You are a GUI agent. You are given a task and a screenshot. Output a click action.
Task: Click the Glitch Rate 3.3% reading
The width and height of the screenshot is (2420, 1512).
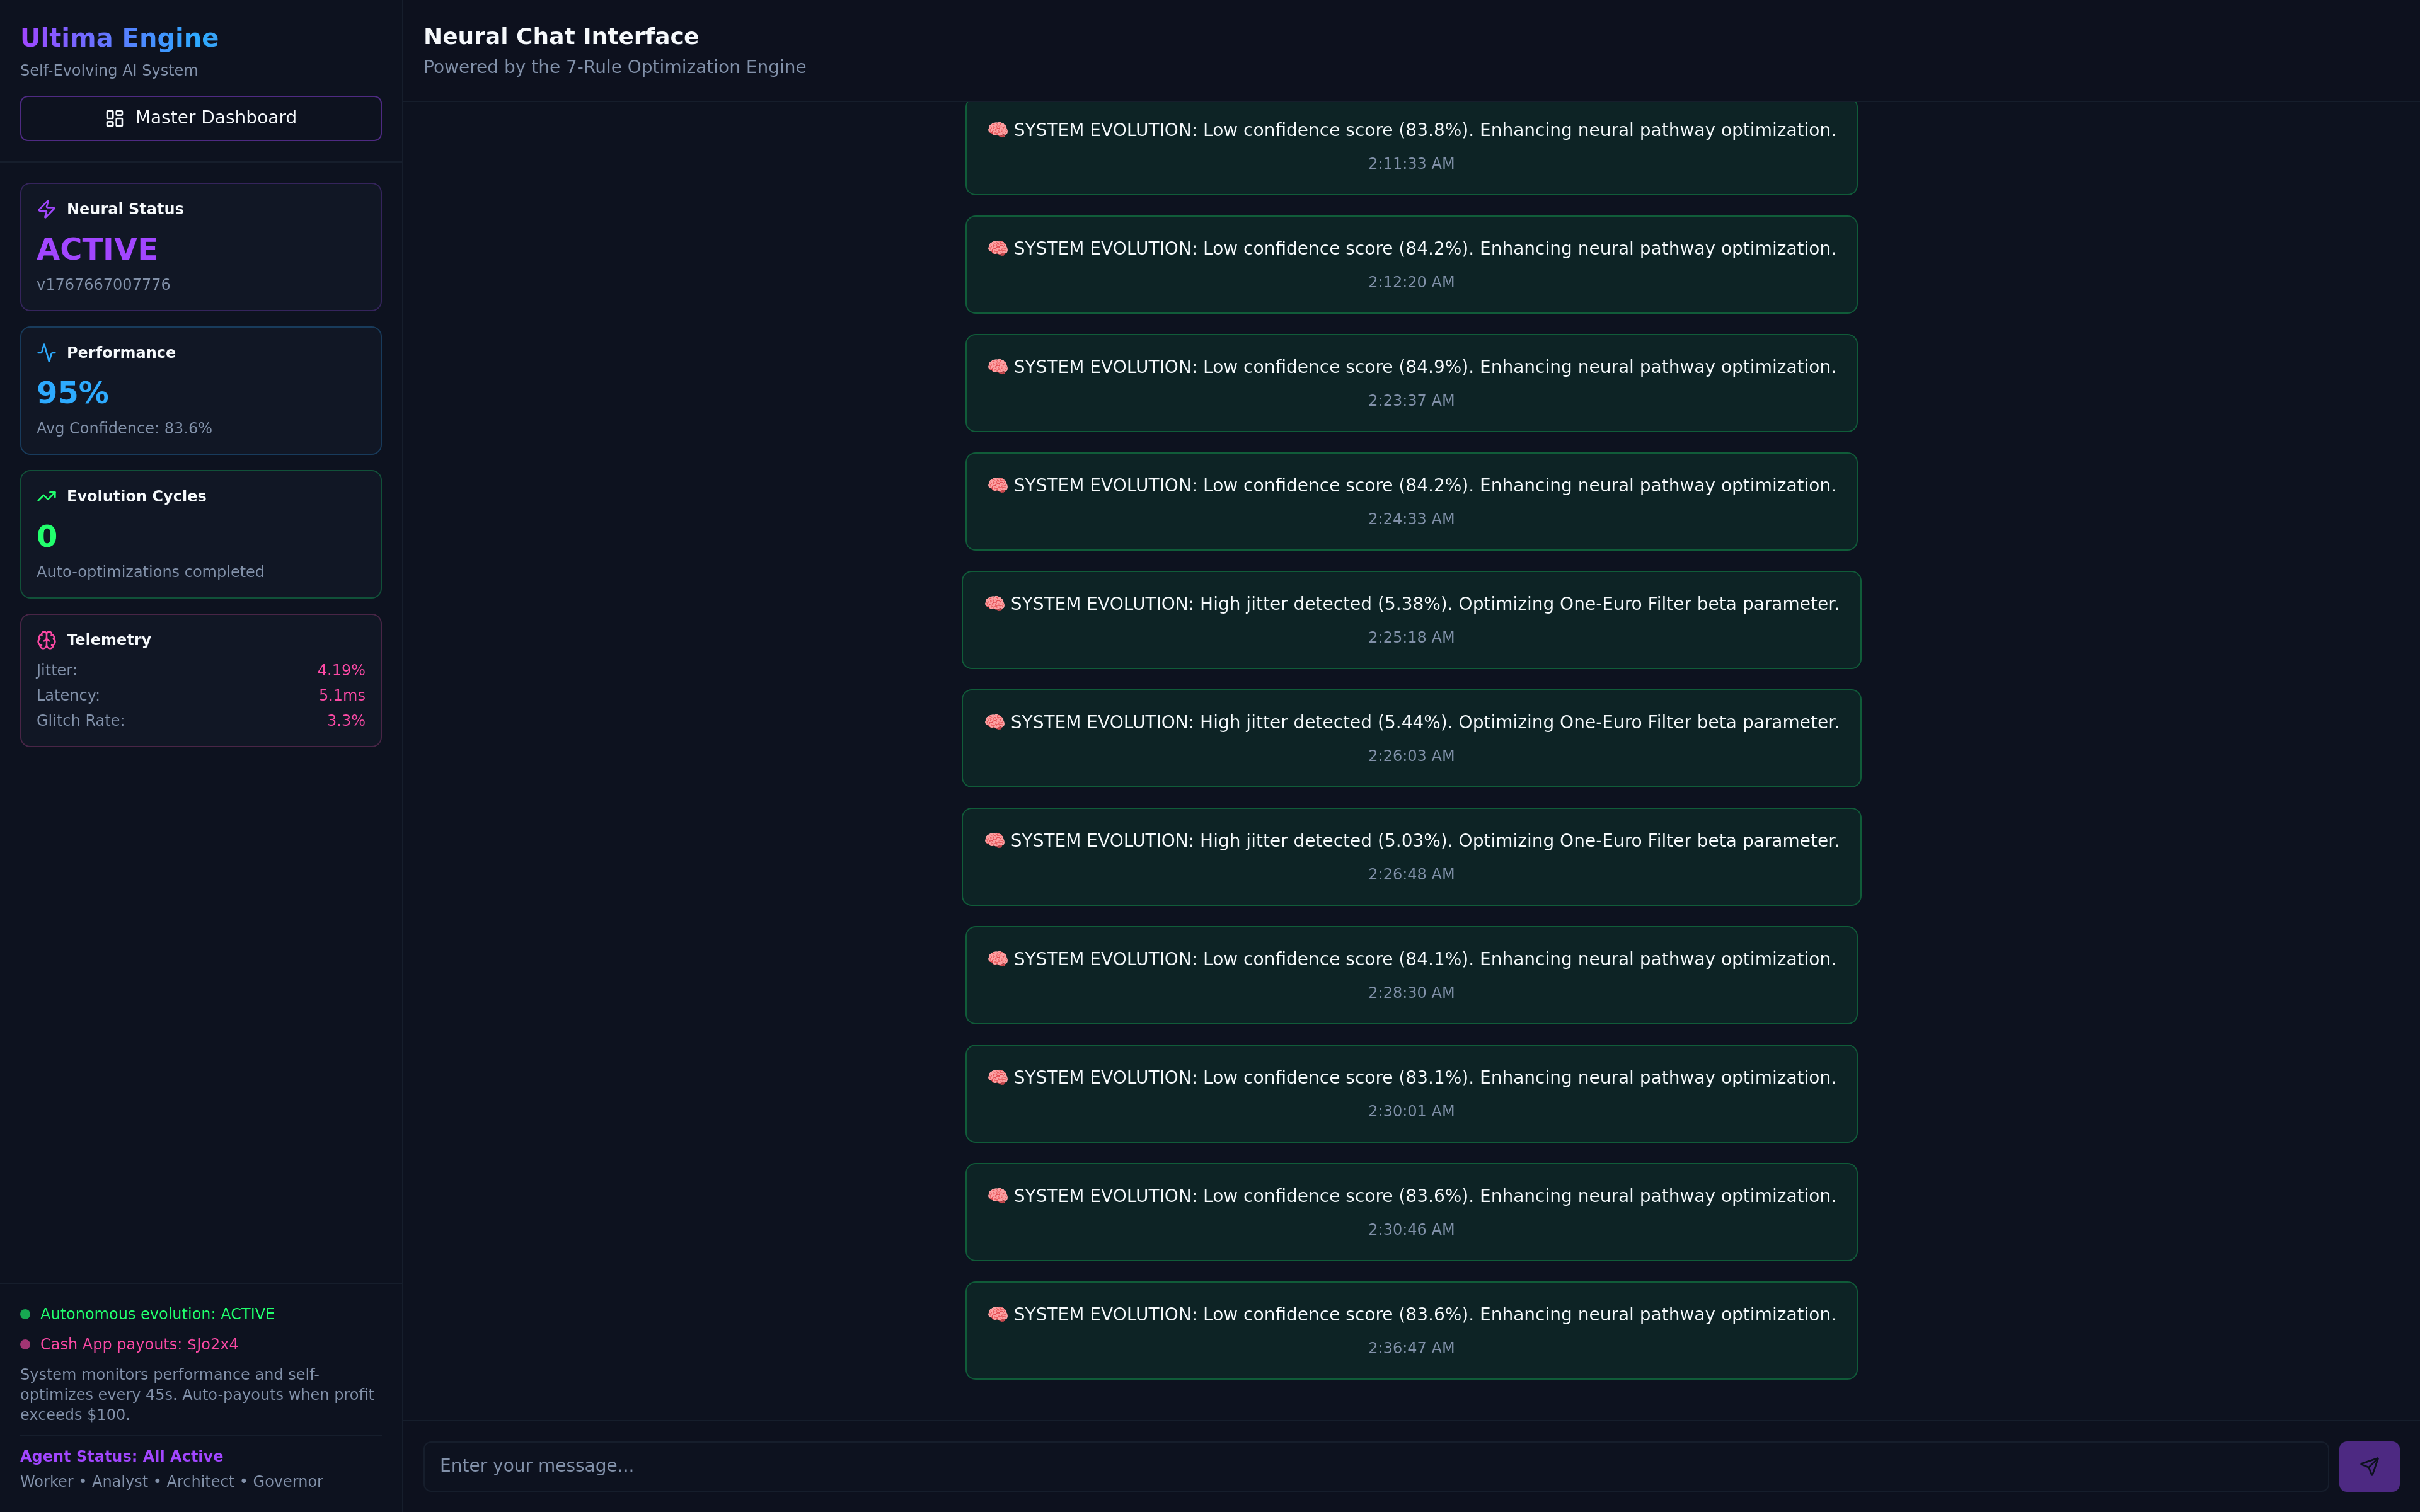[x=345, y=720]
